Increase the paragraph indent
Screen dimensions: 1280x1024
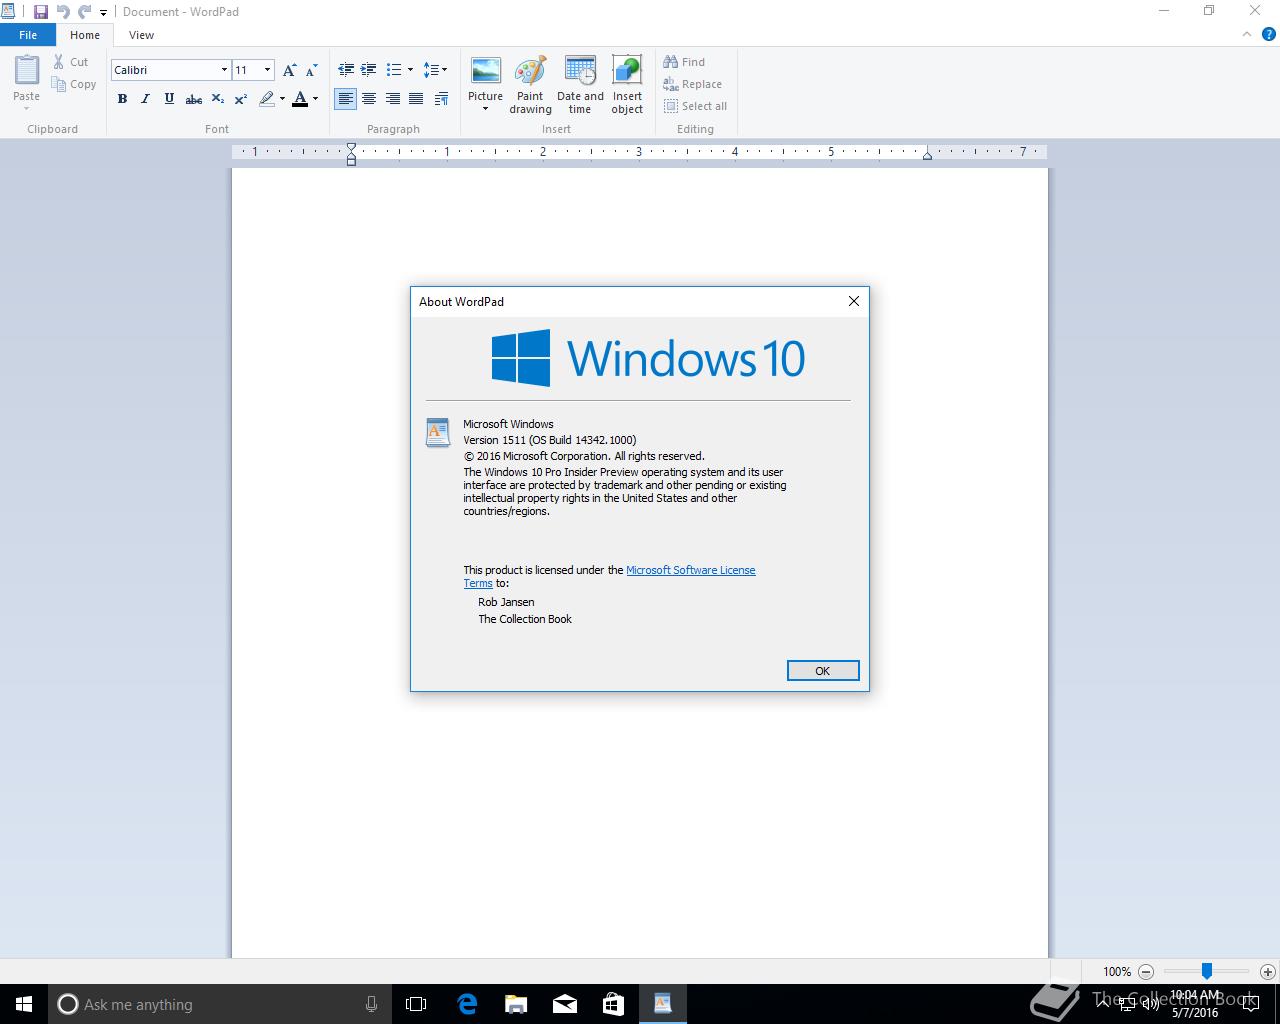pos(369,70)
